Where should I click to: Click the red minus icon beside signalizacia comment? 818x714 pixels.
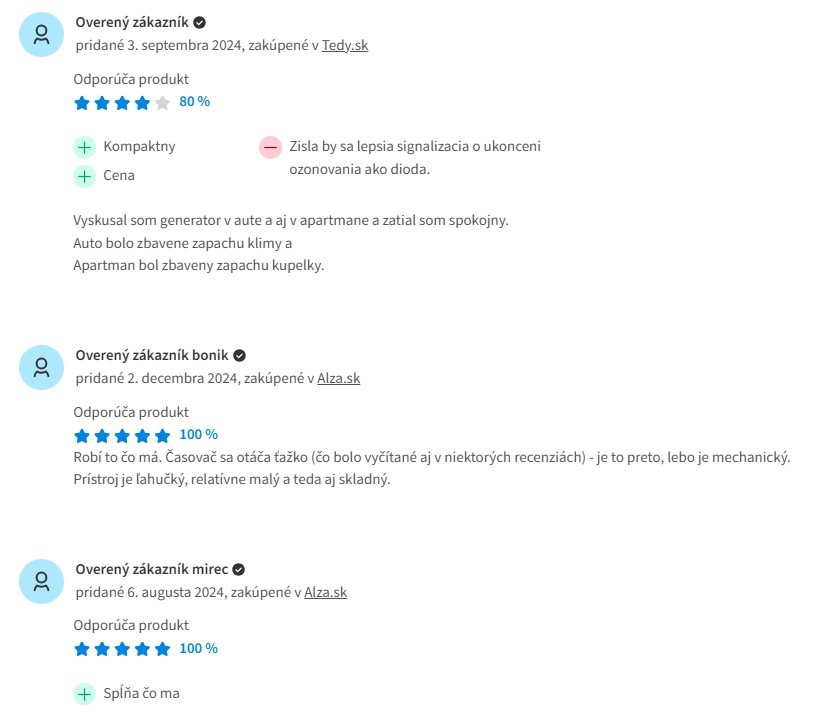pyautogui.click(x=270, y=148)
